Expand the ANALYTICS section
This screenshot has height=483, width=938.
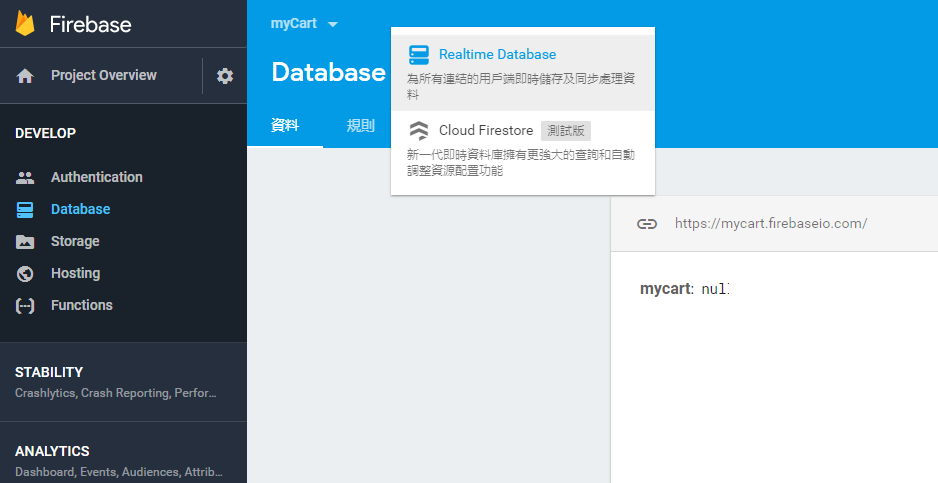tap(123, 461)
